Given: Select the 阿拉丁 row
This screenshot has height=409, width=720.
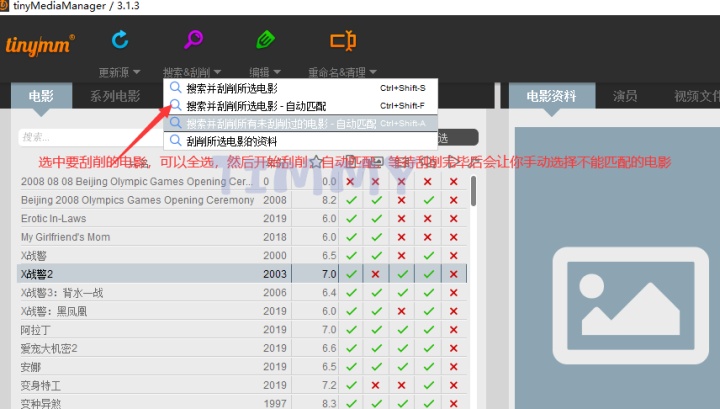Looking at the screenshot, I should tap(242, 330).
